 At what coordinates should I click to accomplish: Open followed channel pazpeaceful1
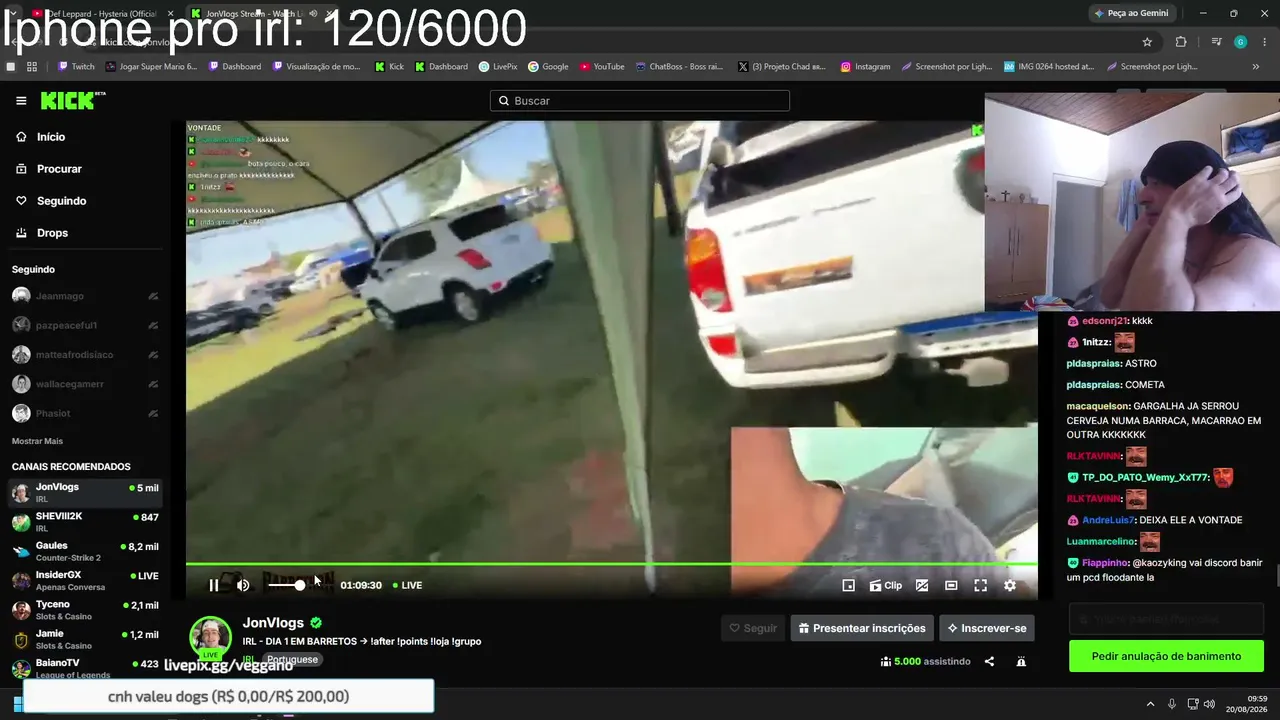tap(85, 325)
